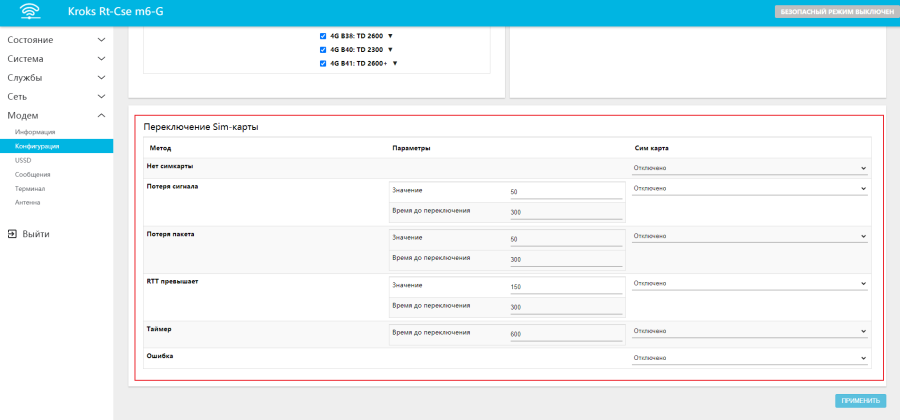Open the Сим карта dropdown for Потеря сигнала
900x420 pixels.
750,188
